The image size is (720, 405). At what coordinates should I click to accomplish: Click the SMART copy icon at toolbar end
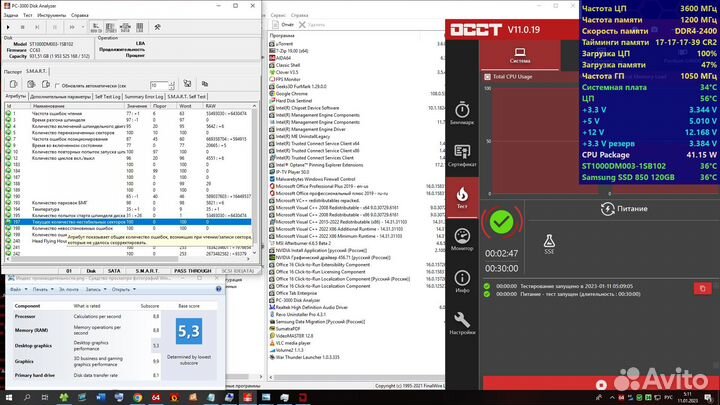[205, 84]
